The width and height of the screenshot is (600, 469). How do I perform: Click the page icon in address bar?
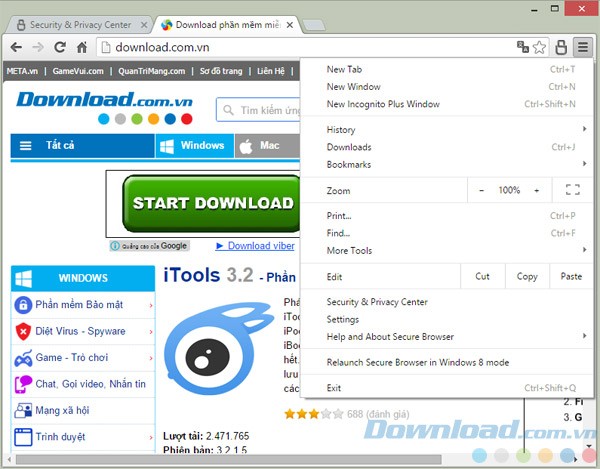[x=106, y=47]
